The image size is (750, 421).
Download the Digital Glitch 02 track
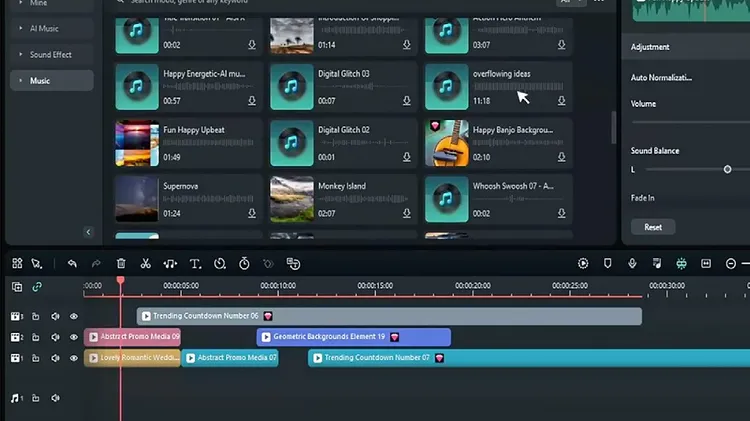click(x=407, y=157)
